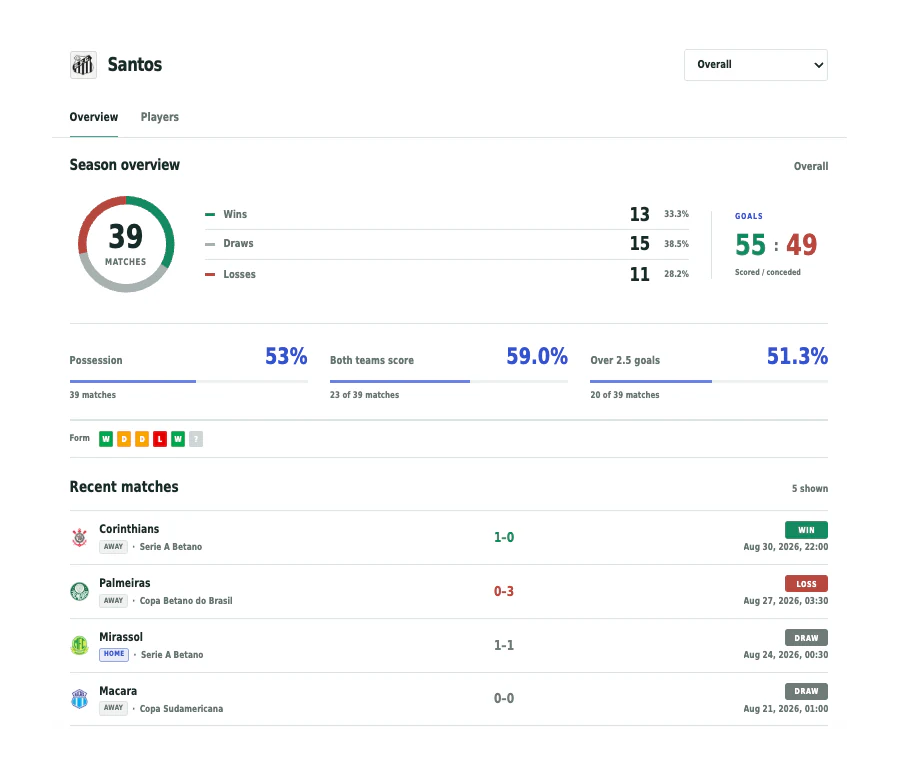Image resolution: width=900 pixels, height=760 pixels.
Task: Click the Wins row label
Action: pyautogui.click(x=235, y=214)
